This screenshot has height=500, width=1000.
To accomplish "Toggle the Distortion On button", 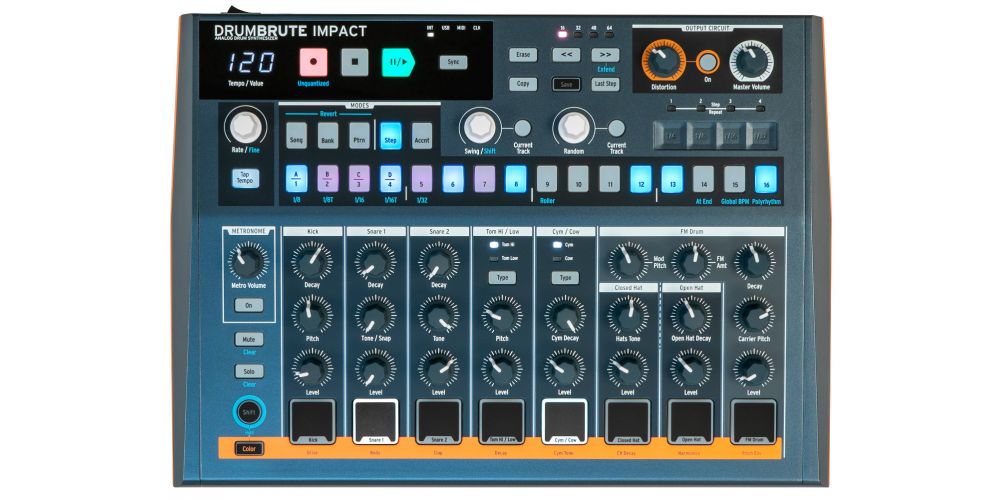I will 707,62.
